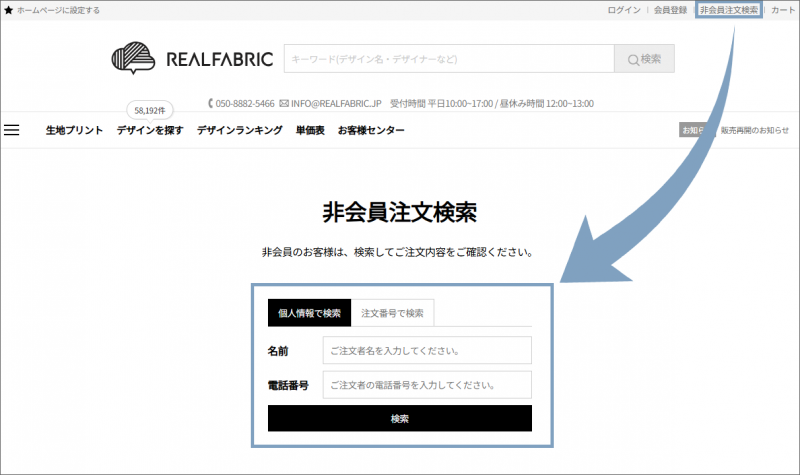Click the ログイン link
The height and width of the screenshot is (475, 800).
pos(624,10)
